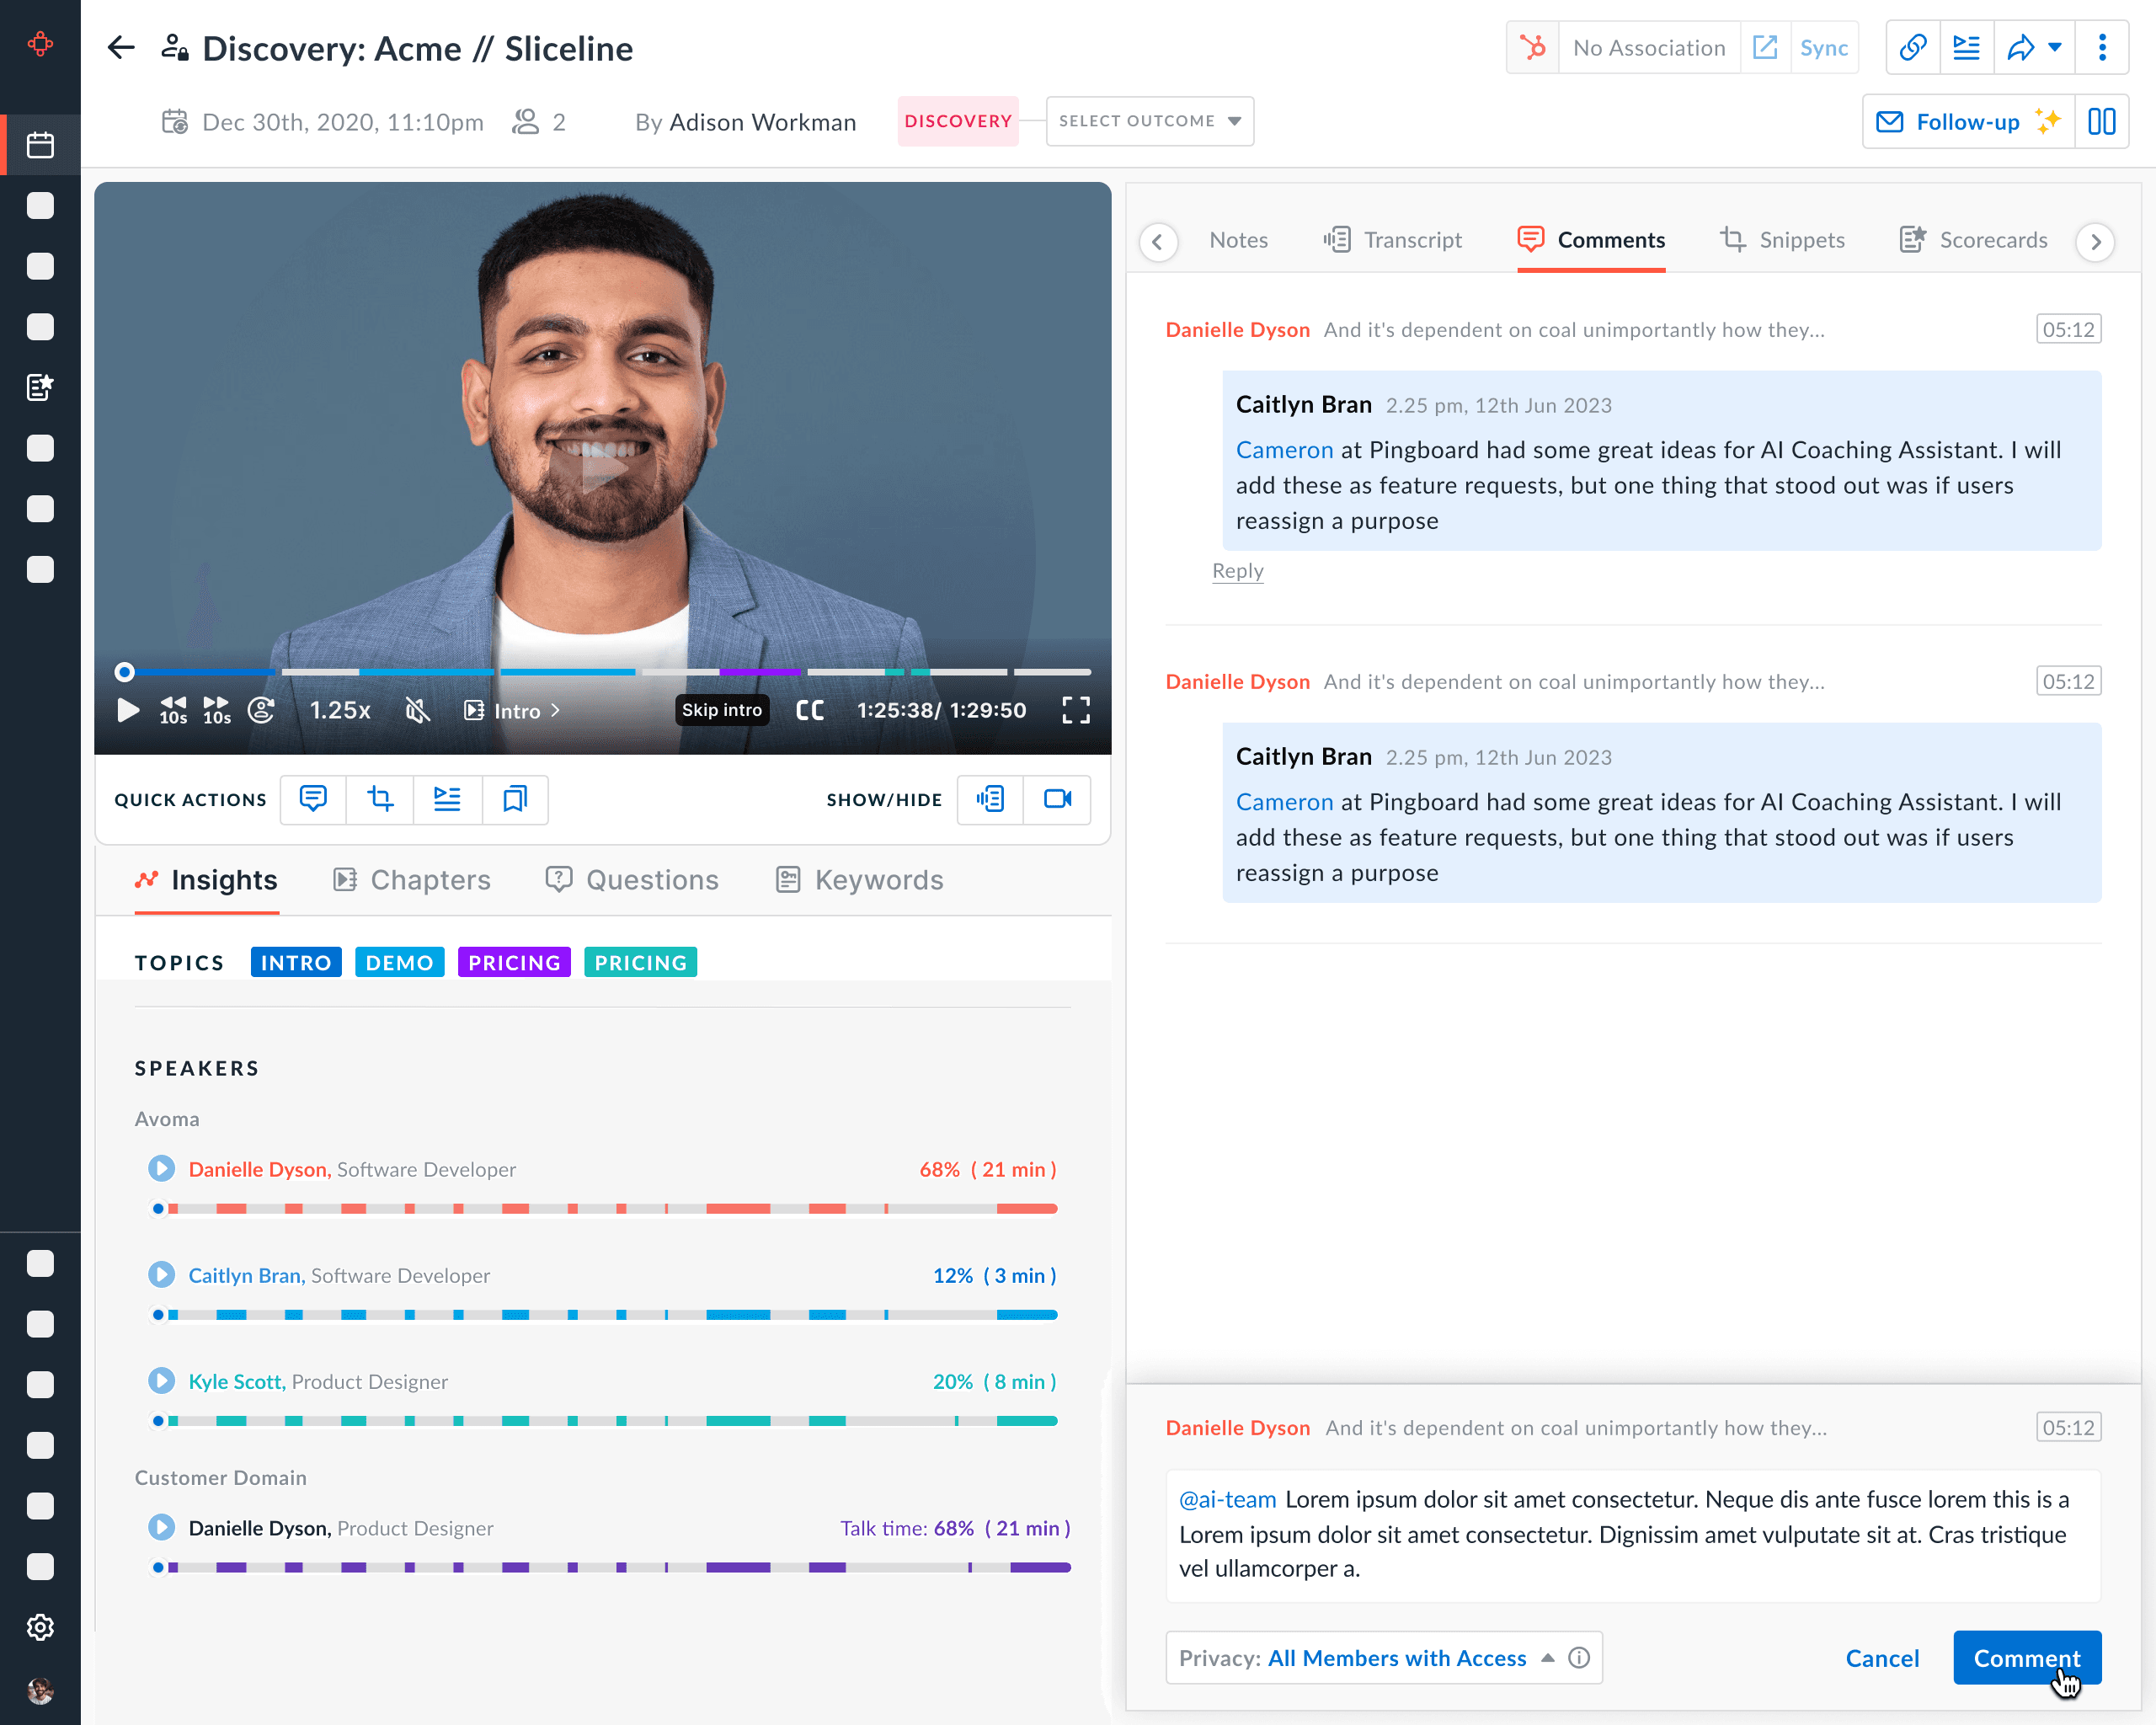Click the video progress bar handle
2156x1725 pixels.
pyautogui.click(x=124, y=672)
